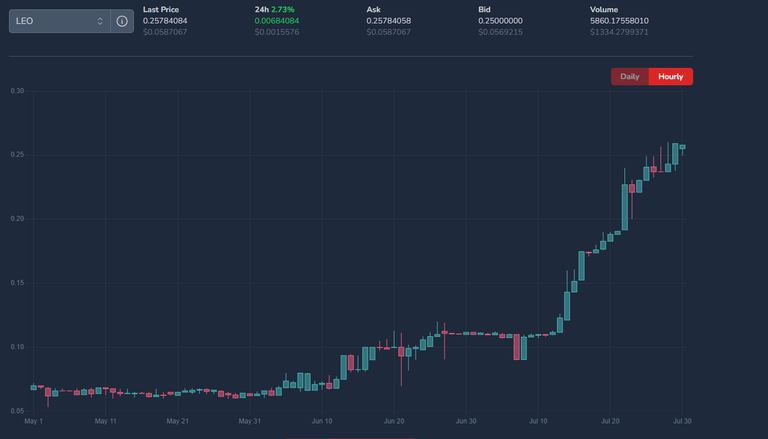The height and width of the screenshot is (439, 768).
Task: Click the Jul 30 date label on axis
Action: (682, 421)
